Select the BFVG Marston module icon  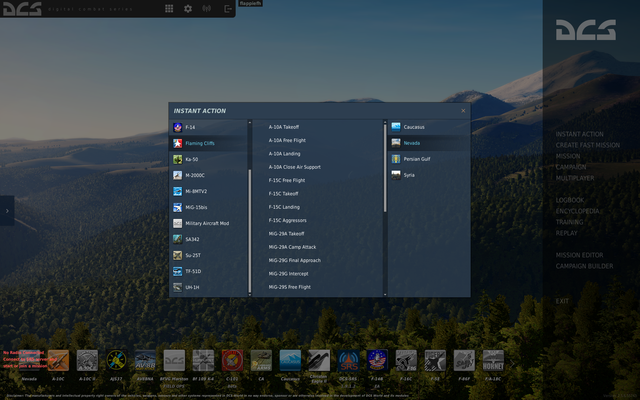[174, 360]
